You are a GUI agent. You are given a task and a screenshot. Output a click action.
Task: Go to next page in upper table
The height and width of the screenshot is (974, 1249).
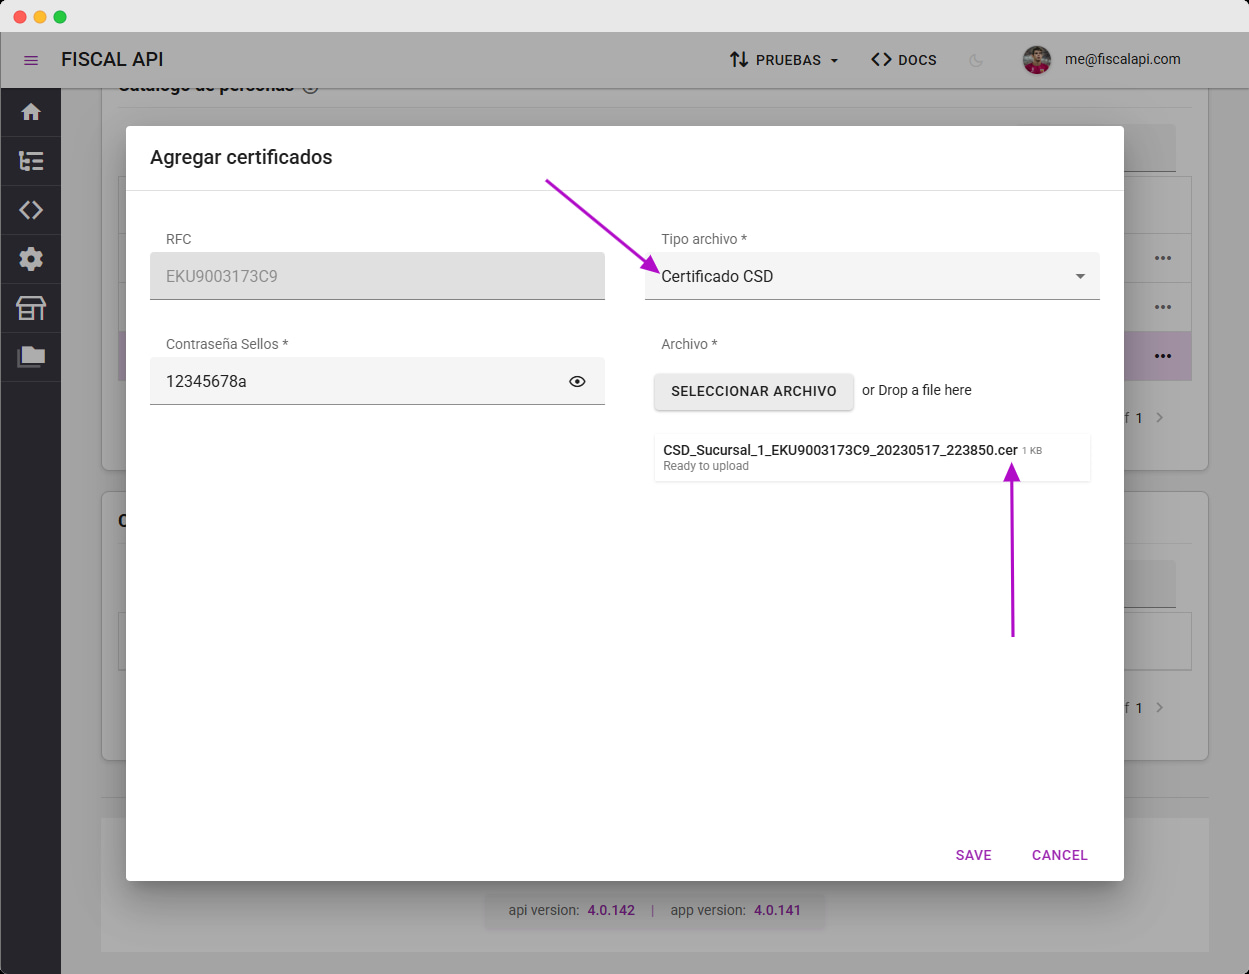pyautogui.click(x=1160, y=417)
